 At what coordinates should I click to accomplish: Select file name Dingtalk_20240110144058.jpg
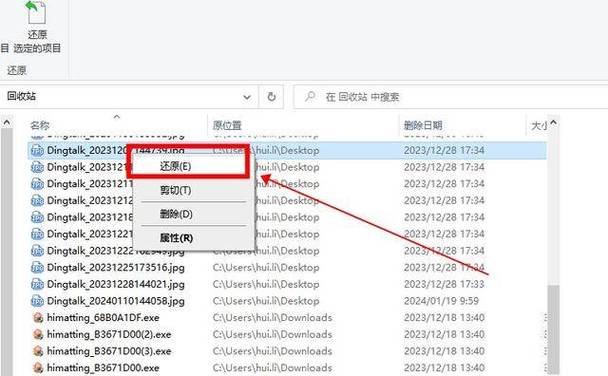pos(116,301)
